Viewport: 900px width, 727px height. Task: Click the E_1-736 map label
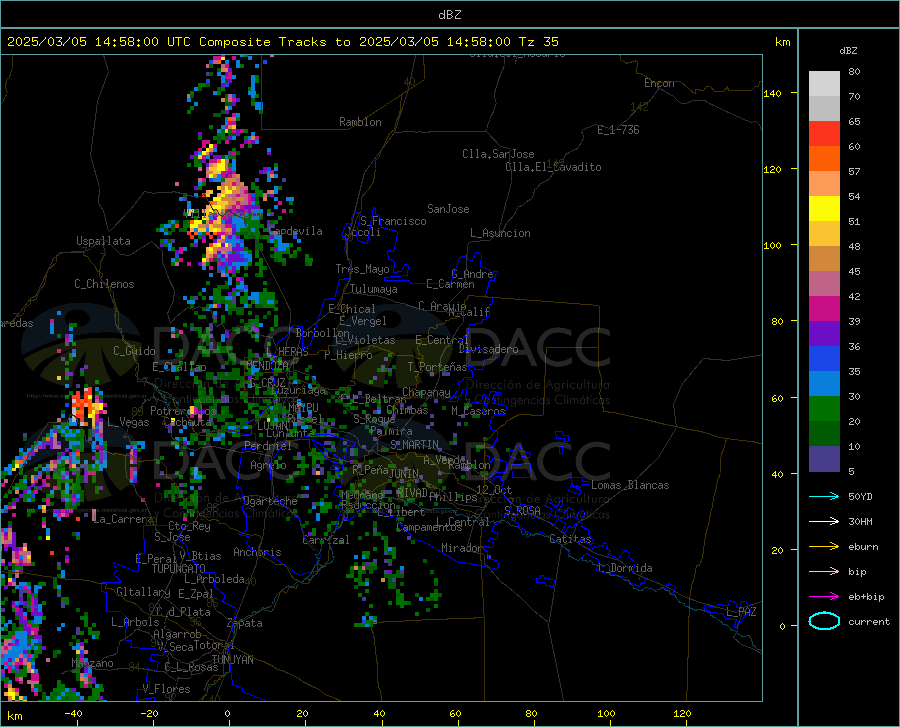[618, 130]
